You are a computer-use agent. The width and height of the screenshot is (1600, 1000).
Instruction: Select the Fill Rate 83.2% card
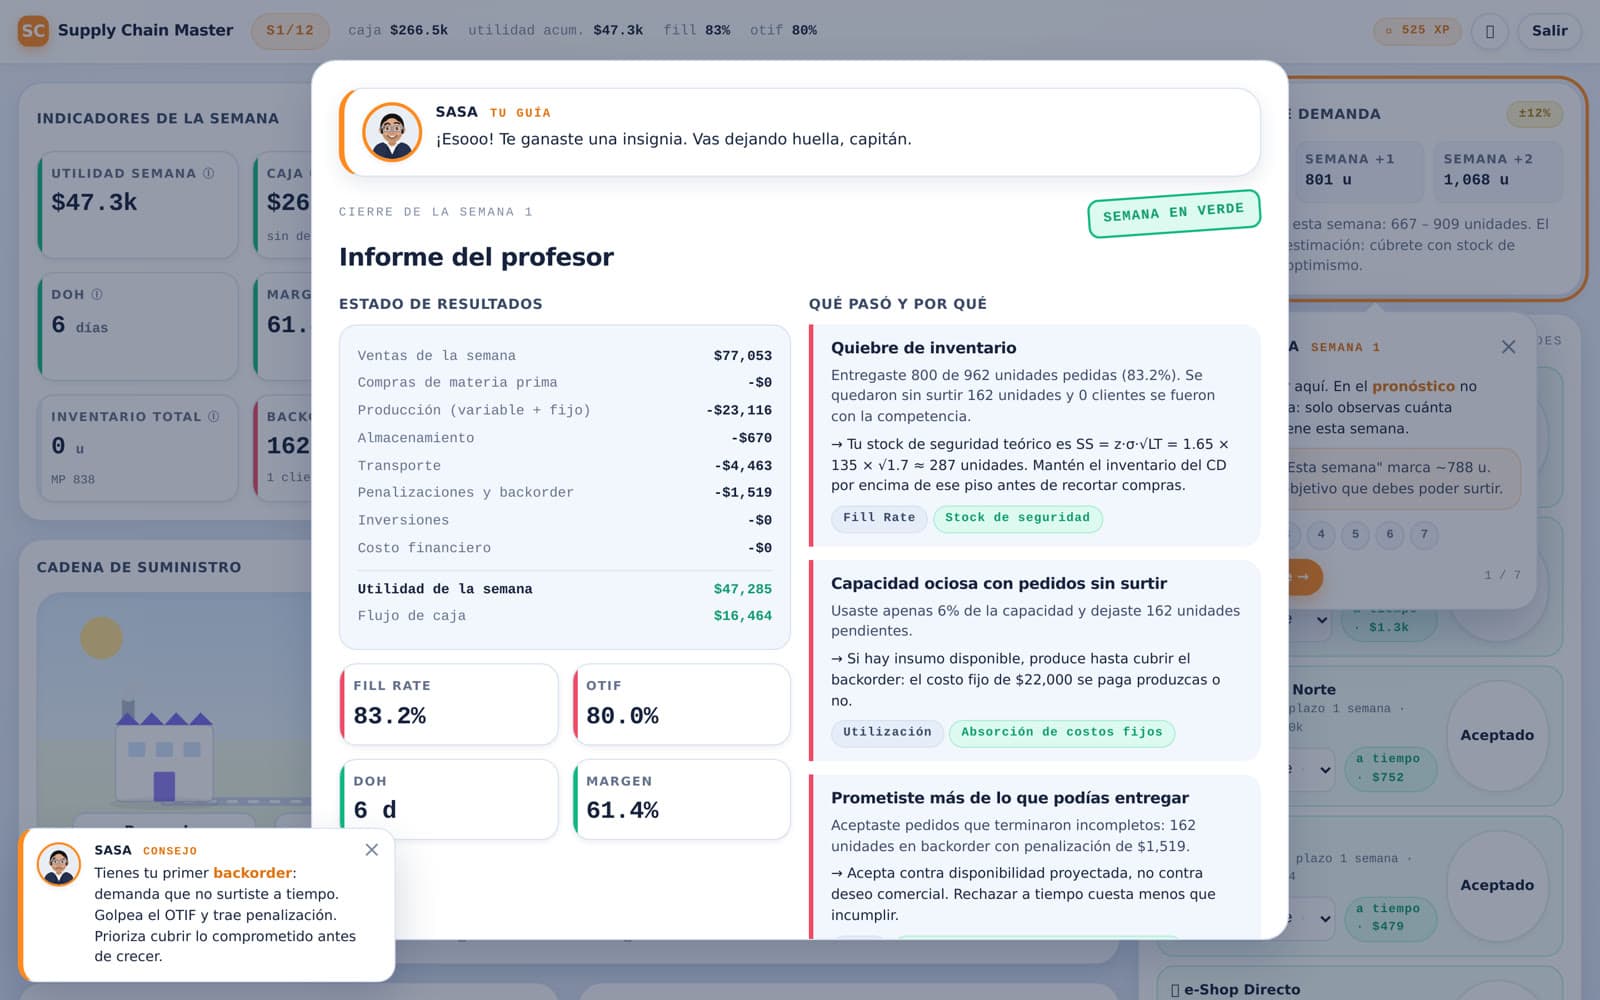pyautogui.click(x=448, y=704)
